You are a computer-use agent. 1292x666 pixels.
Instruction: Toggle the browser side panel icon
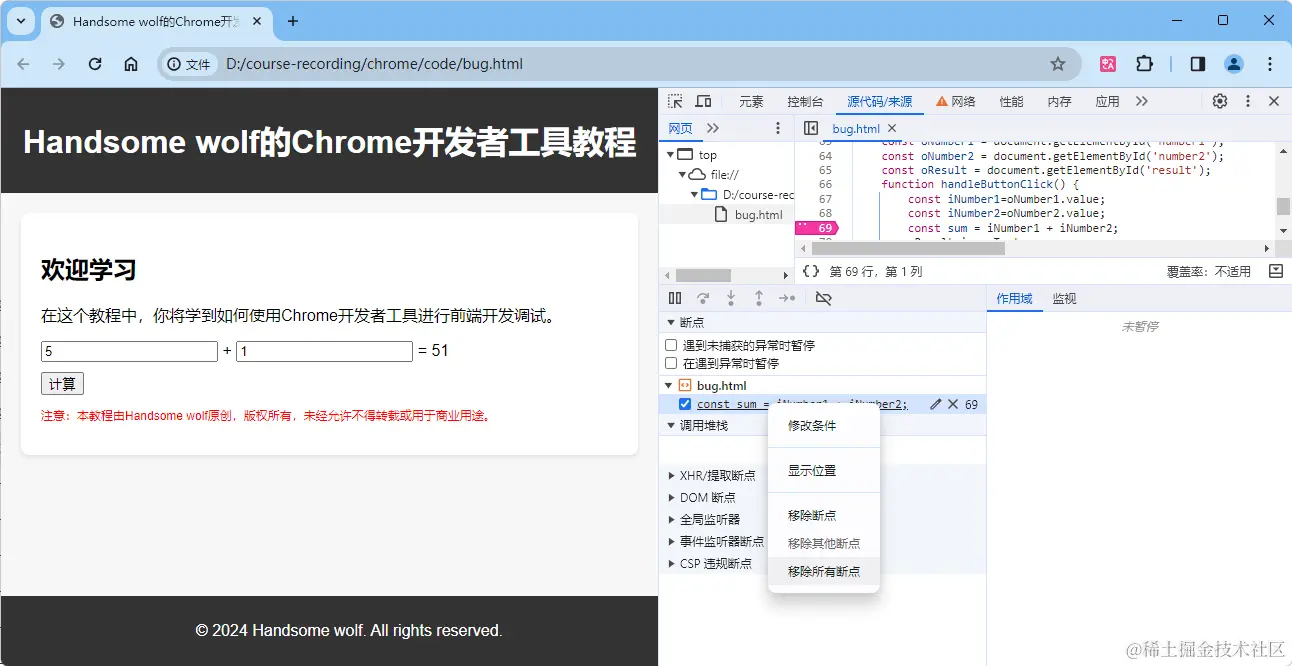(x=1197, y=64)
